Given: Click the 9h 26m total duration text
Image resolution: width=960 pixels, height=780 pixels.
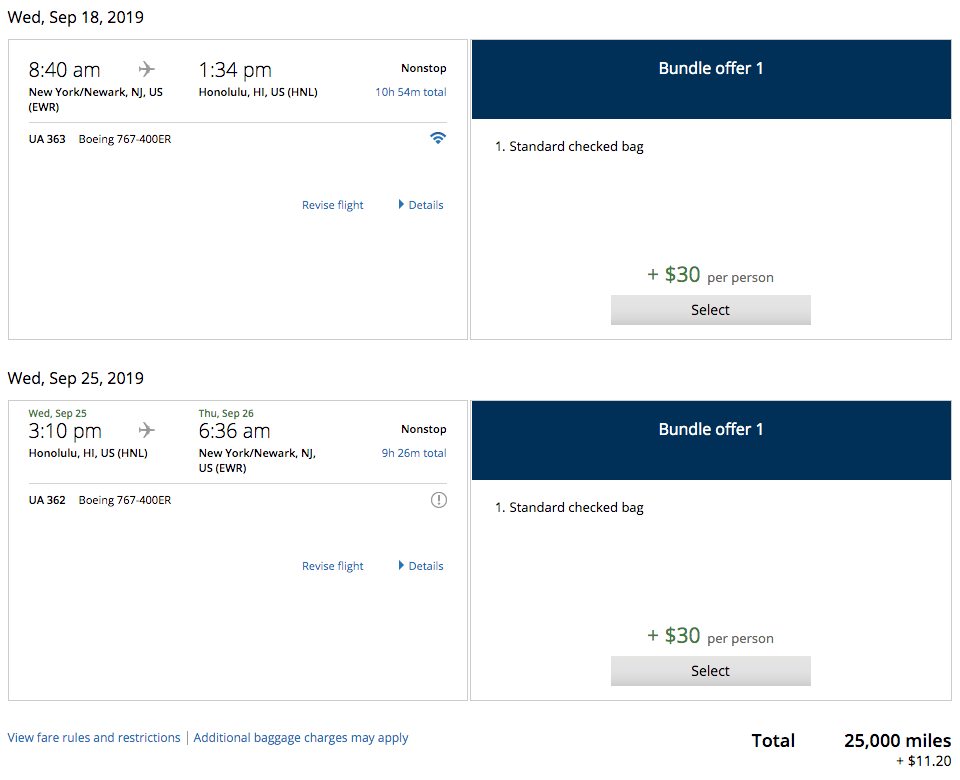Looking at the screenshot, I should pos(414,453).
